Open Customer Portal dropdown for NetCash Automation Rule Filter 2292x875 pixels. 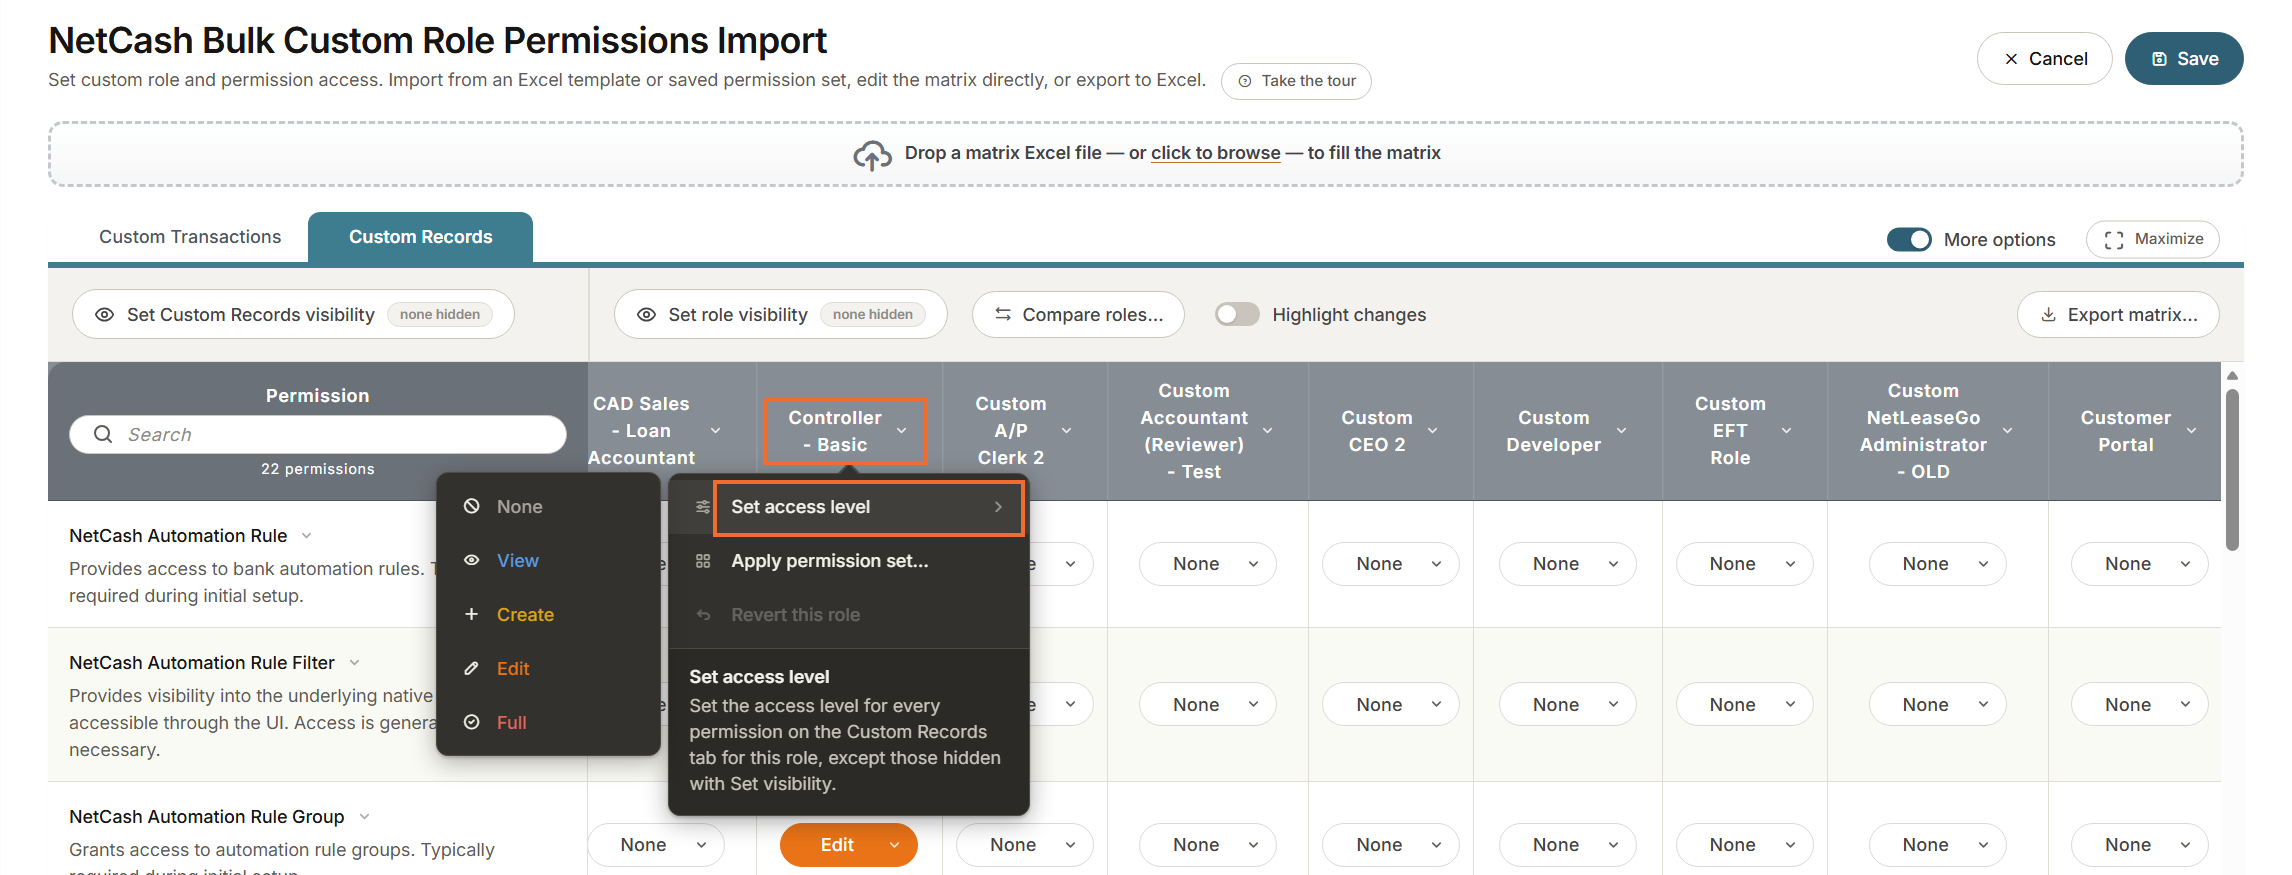(x=2139, y=705)
